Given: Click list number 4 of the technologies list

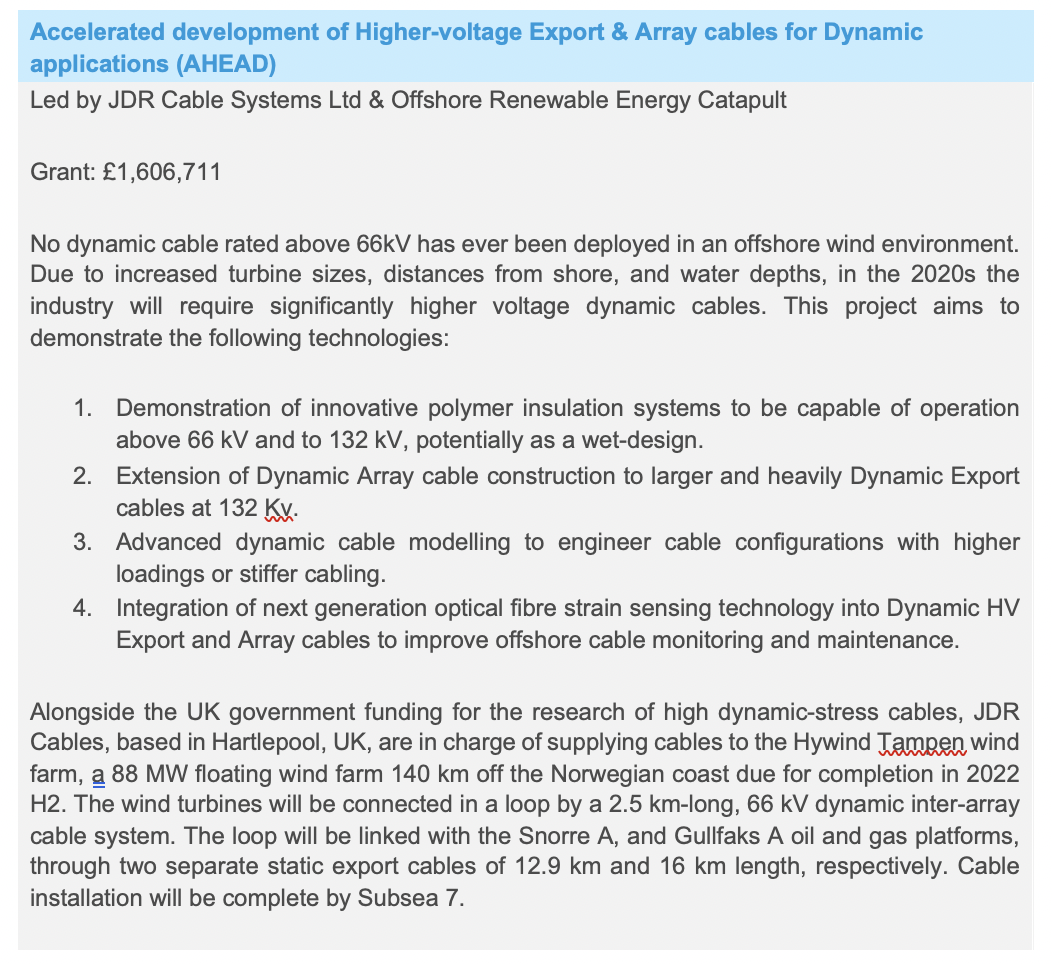Looking at the screenshot, I should tap(84, 608).
